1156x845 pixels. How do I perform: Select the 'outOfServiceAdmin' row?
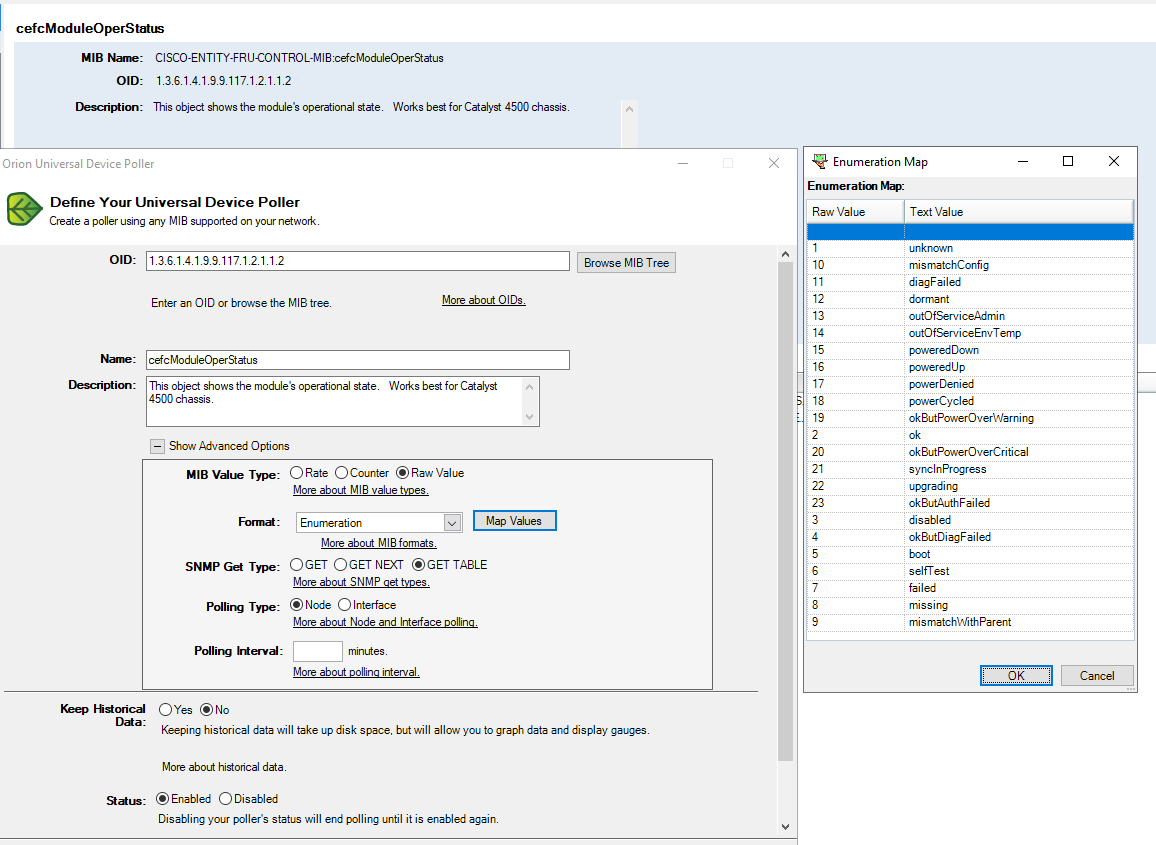tap(970, 316)
